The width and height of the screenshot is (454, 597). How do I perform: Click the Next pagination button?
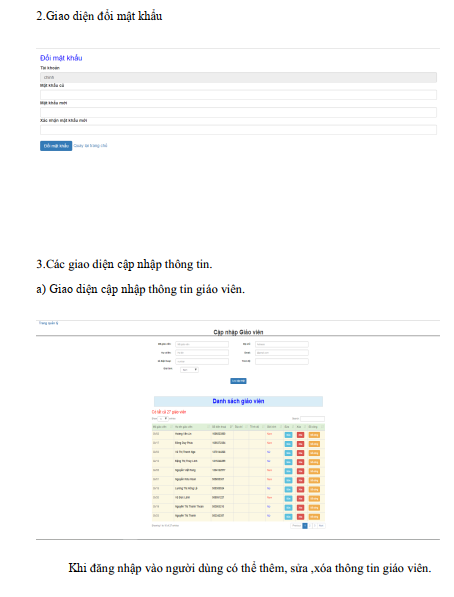coord(321,526)
